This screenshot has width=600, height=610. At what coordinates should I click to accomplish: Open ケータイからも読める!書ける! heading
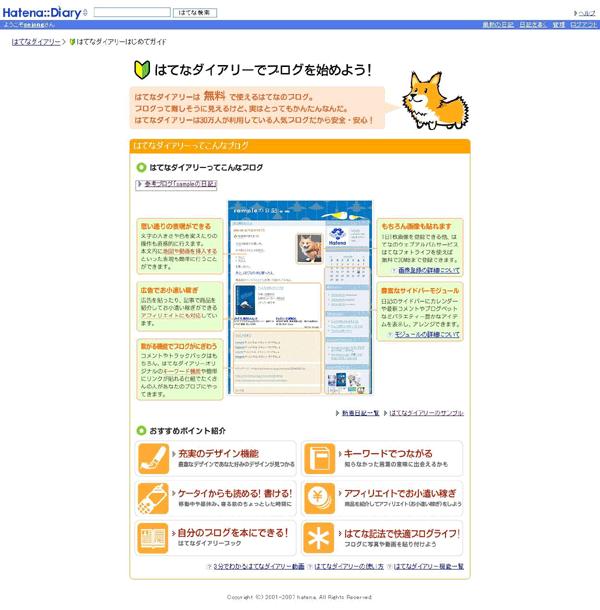coord(235,493)
